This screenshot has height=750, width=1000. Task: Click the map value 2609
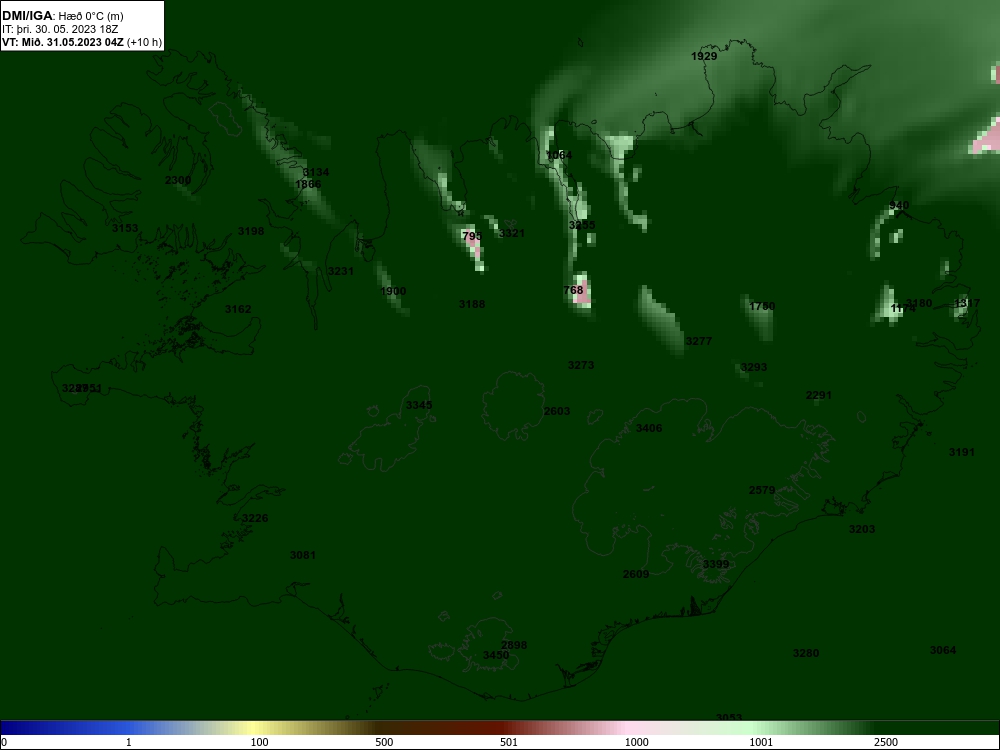636,574
